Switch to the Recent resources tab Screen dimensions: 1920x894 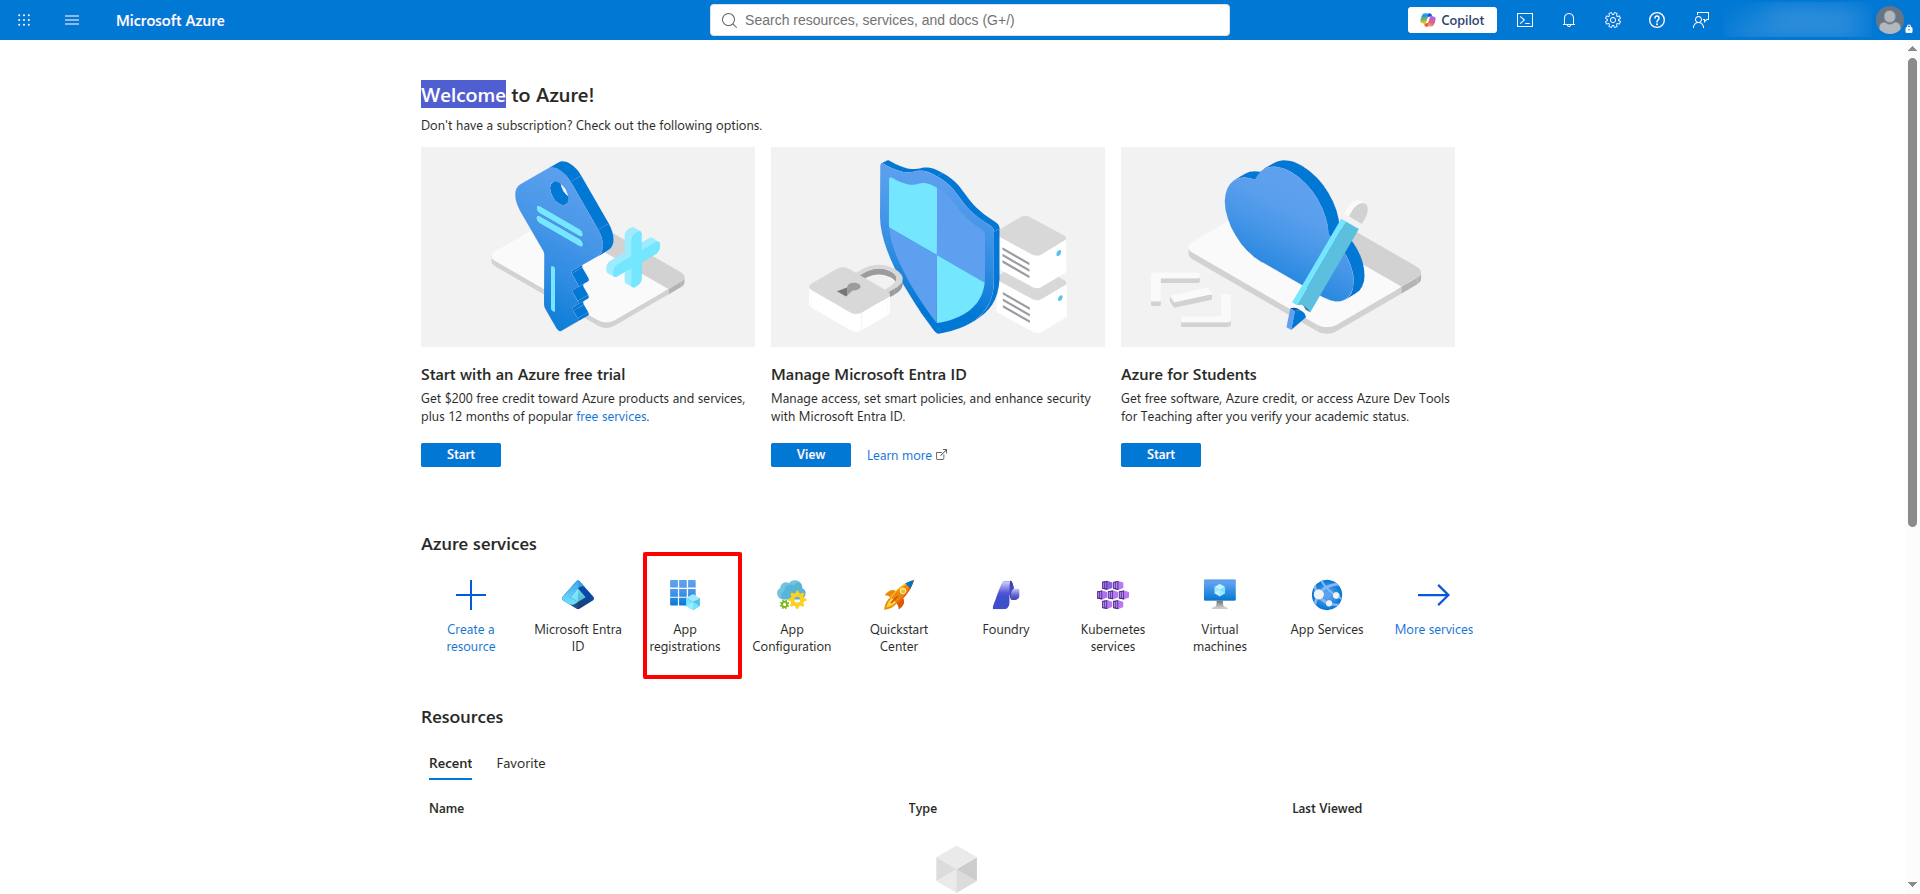[450, 763]
